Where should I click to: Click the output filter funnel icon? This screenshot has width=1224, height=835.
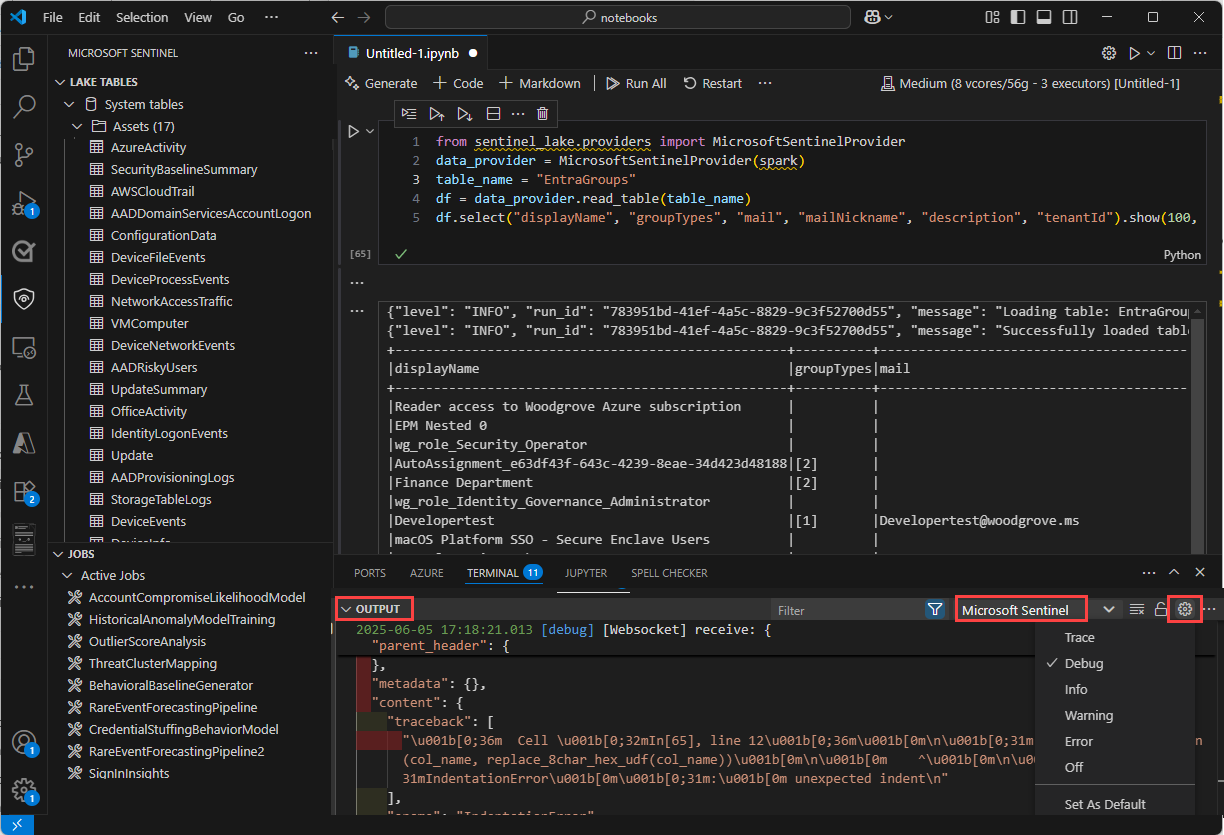[x=935, y=609]
